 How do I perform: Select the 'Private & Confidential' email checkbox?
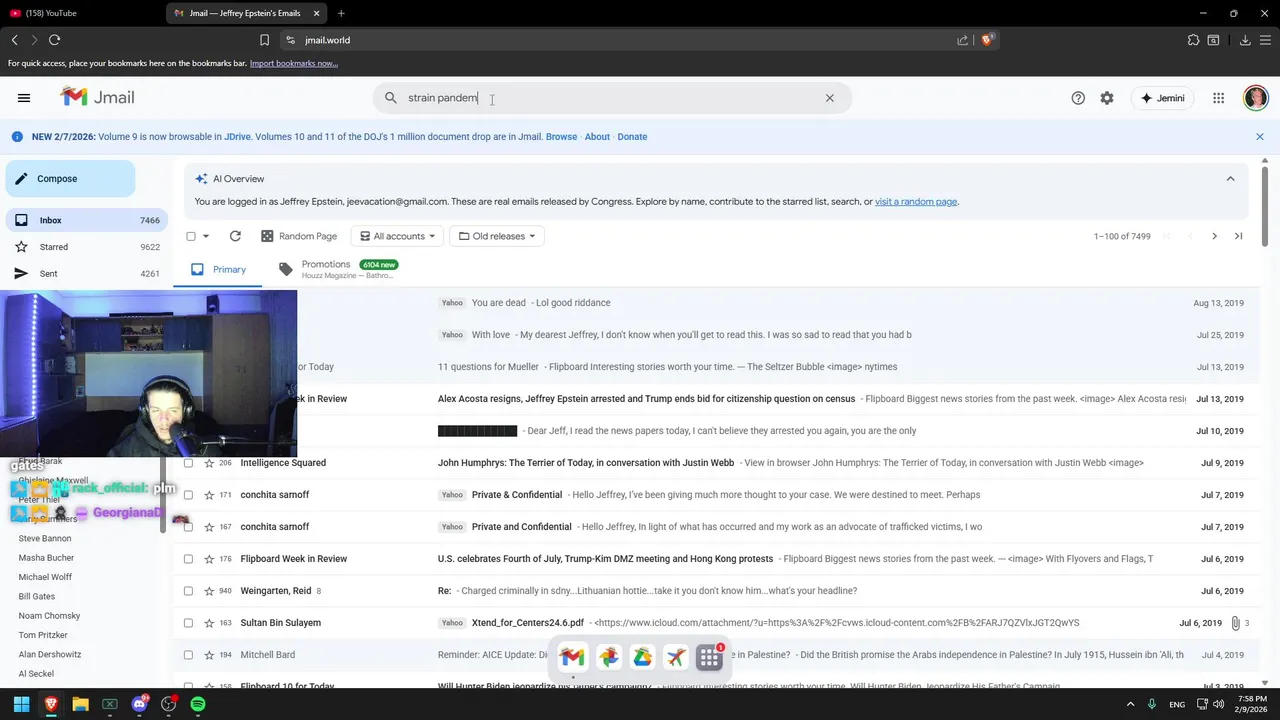[188, 495]
